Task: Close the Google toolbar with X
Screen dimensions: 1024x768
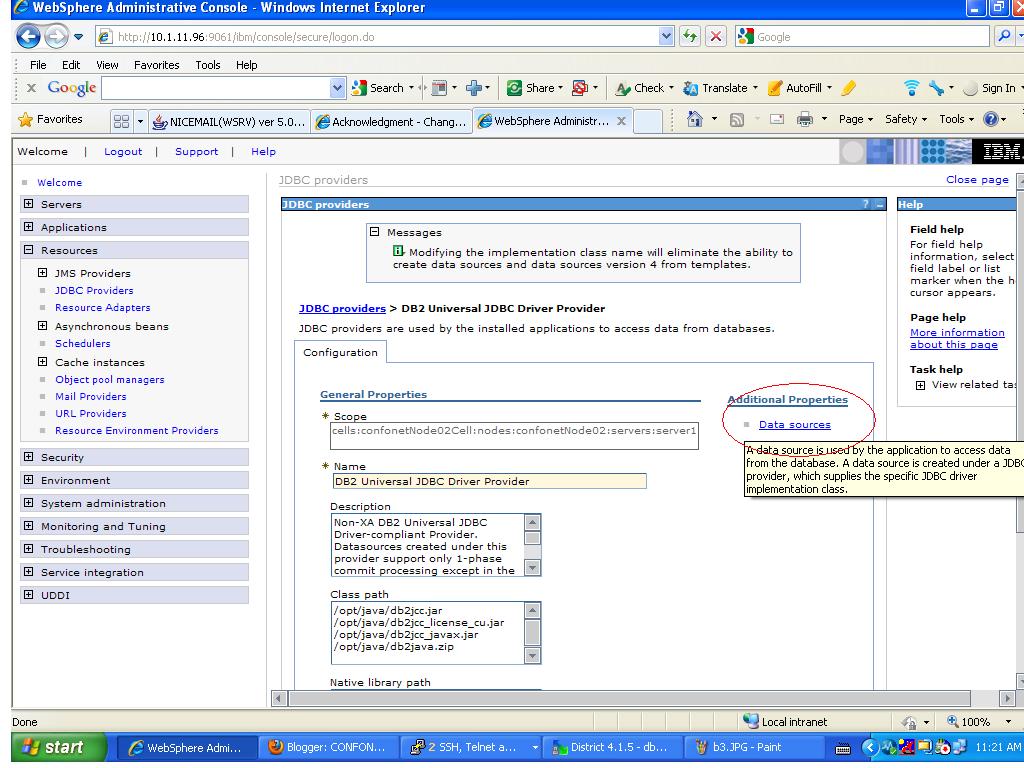Action: pyautogui.click(x=31, y=88)
